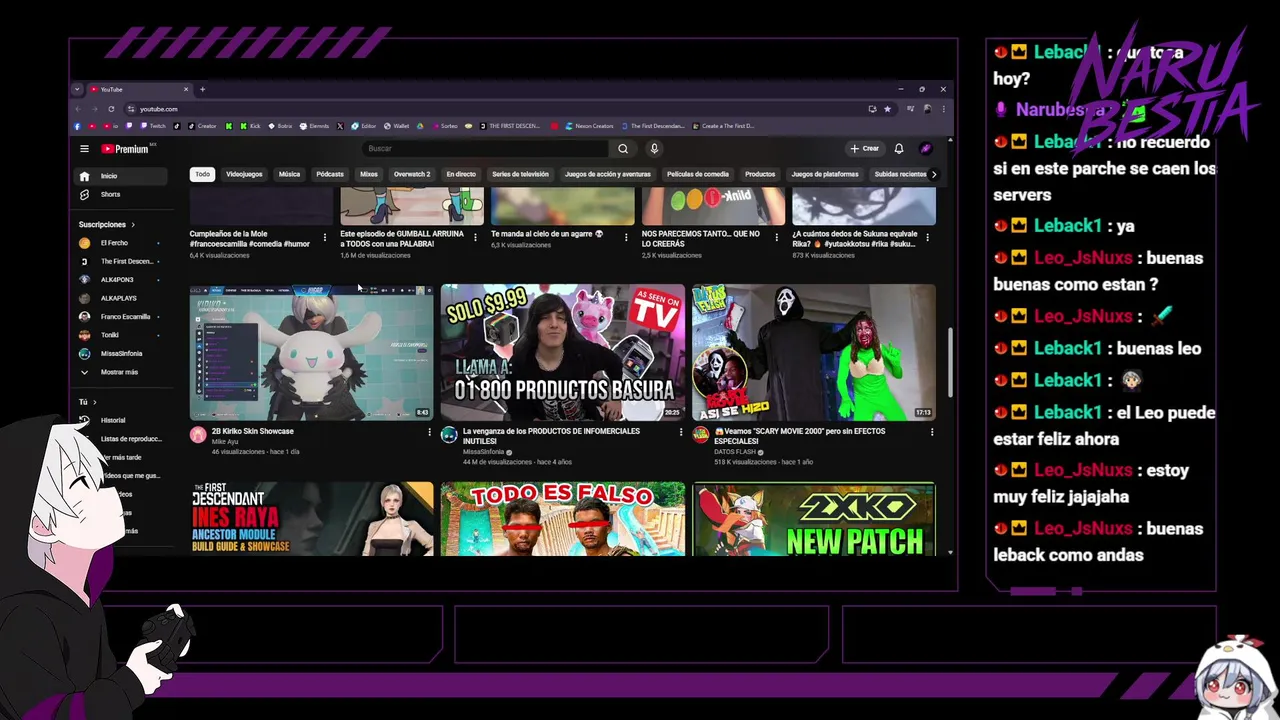Open the account avatar menu

pos(926,149)
